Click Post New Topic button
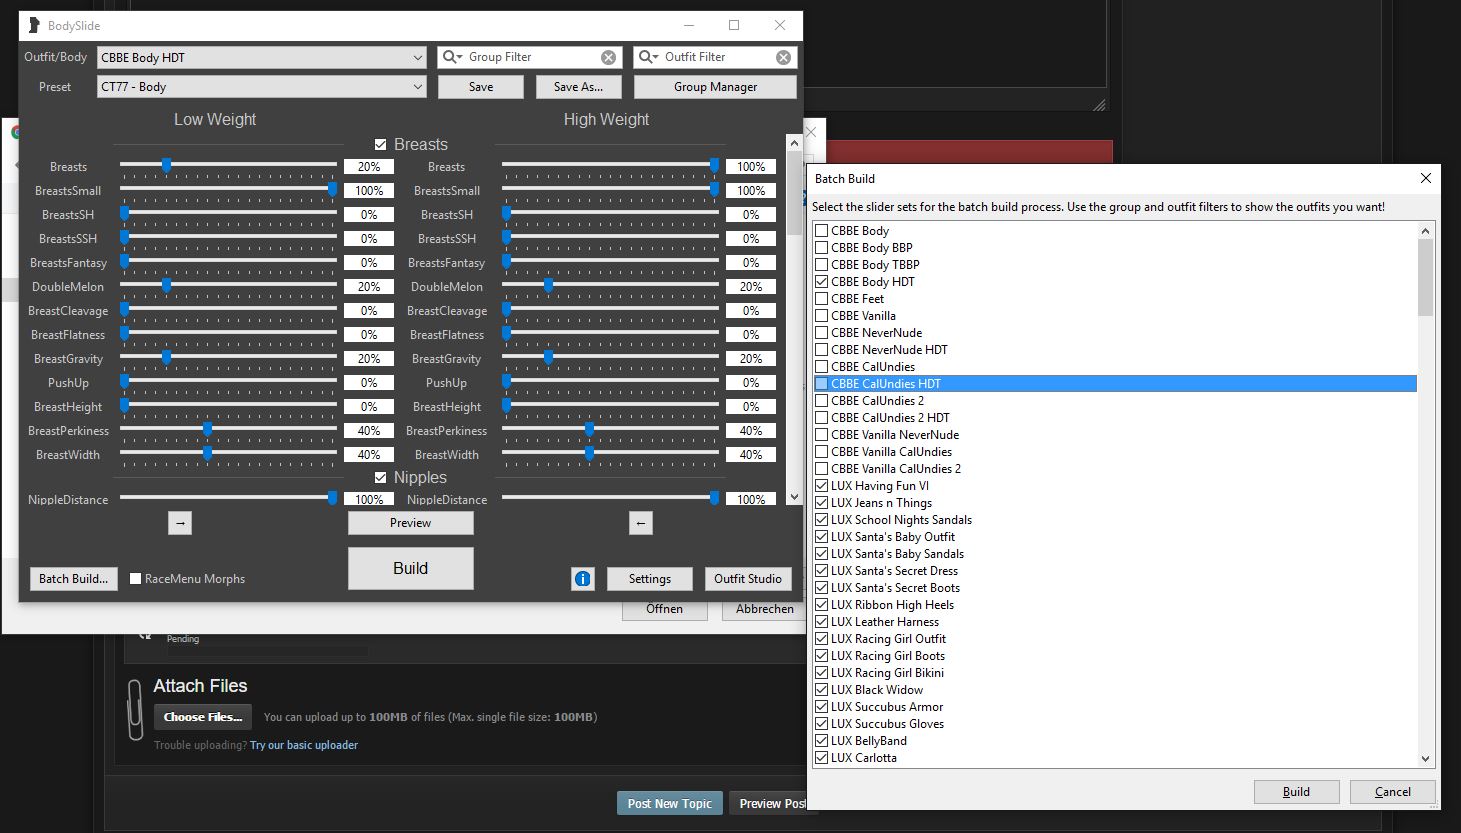This screenshot has width=1461, height=833. [x=670, y=804]
